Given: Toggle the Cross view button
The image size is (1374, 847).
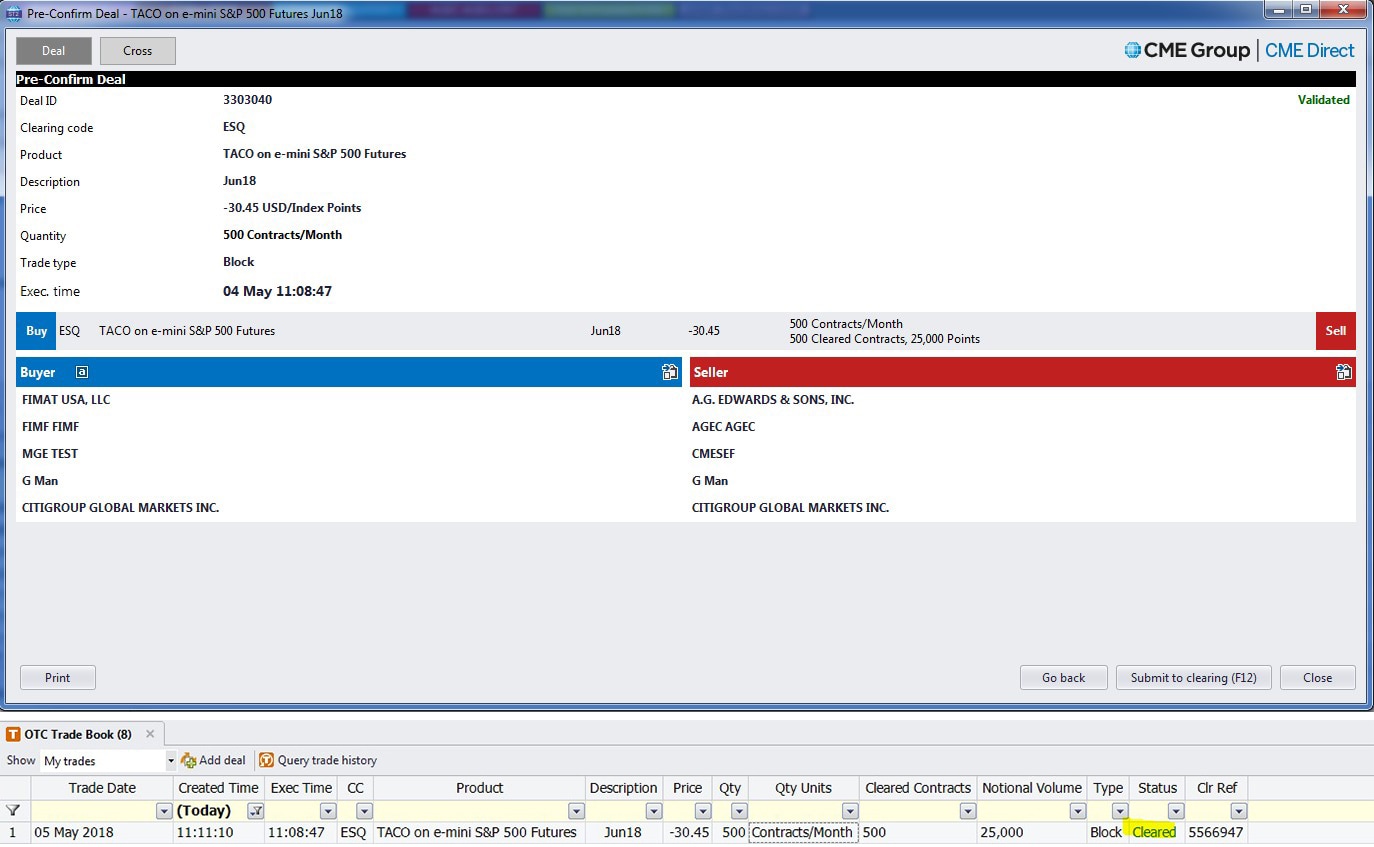Looking at the screenshot, I should coord(138,51).
